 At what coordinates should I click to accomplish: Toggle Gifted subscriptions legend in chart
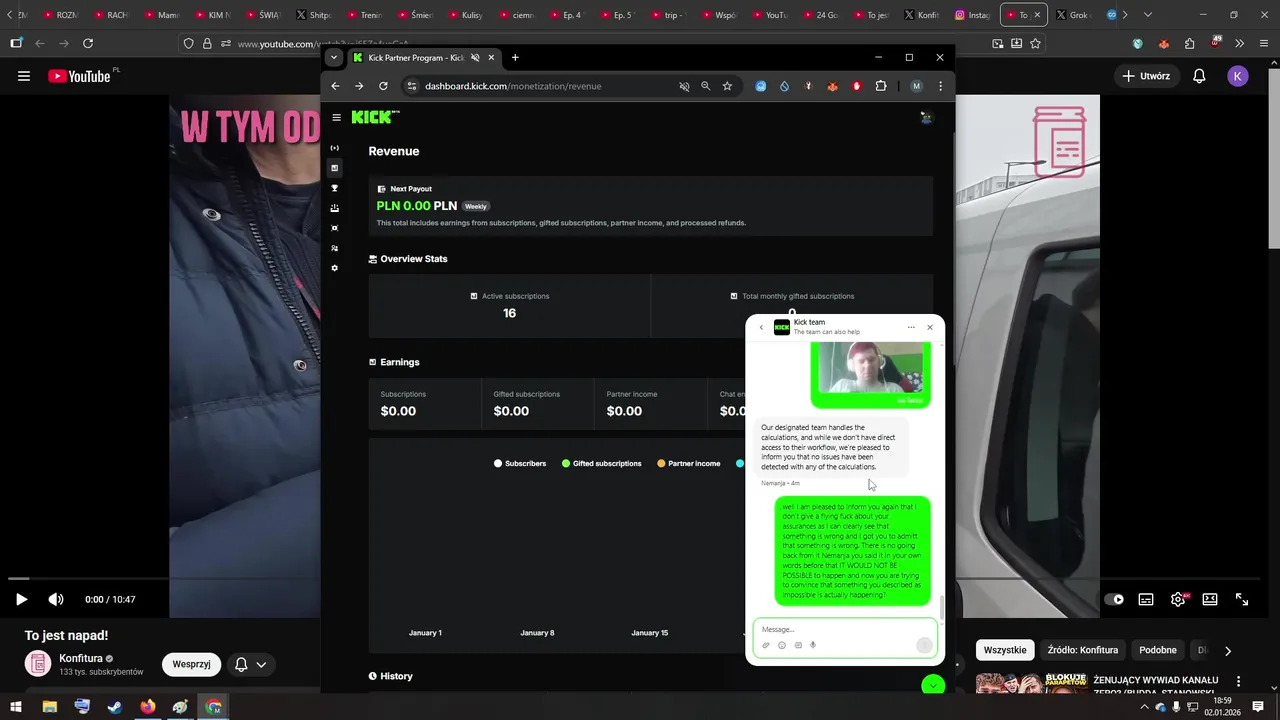click(602, 463)
